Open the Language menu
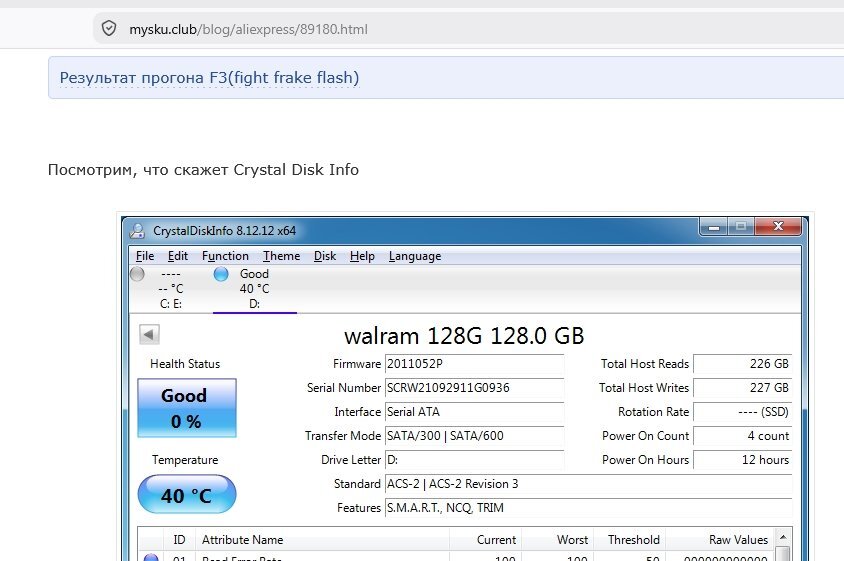 (415, 256)
